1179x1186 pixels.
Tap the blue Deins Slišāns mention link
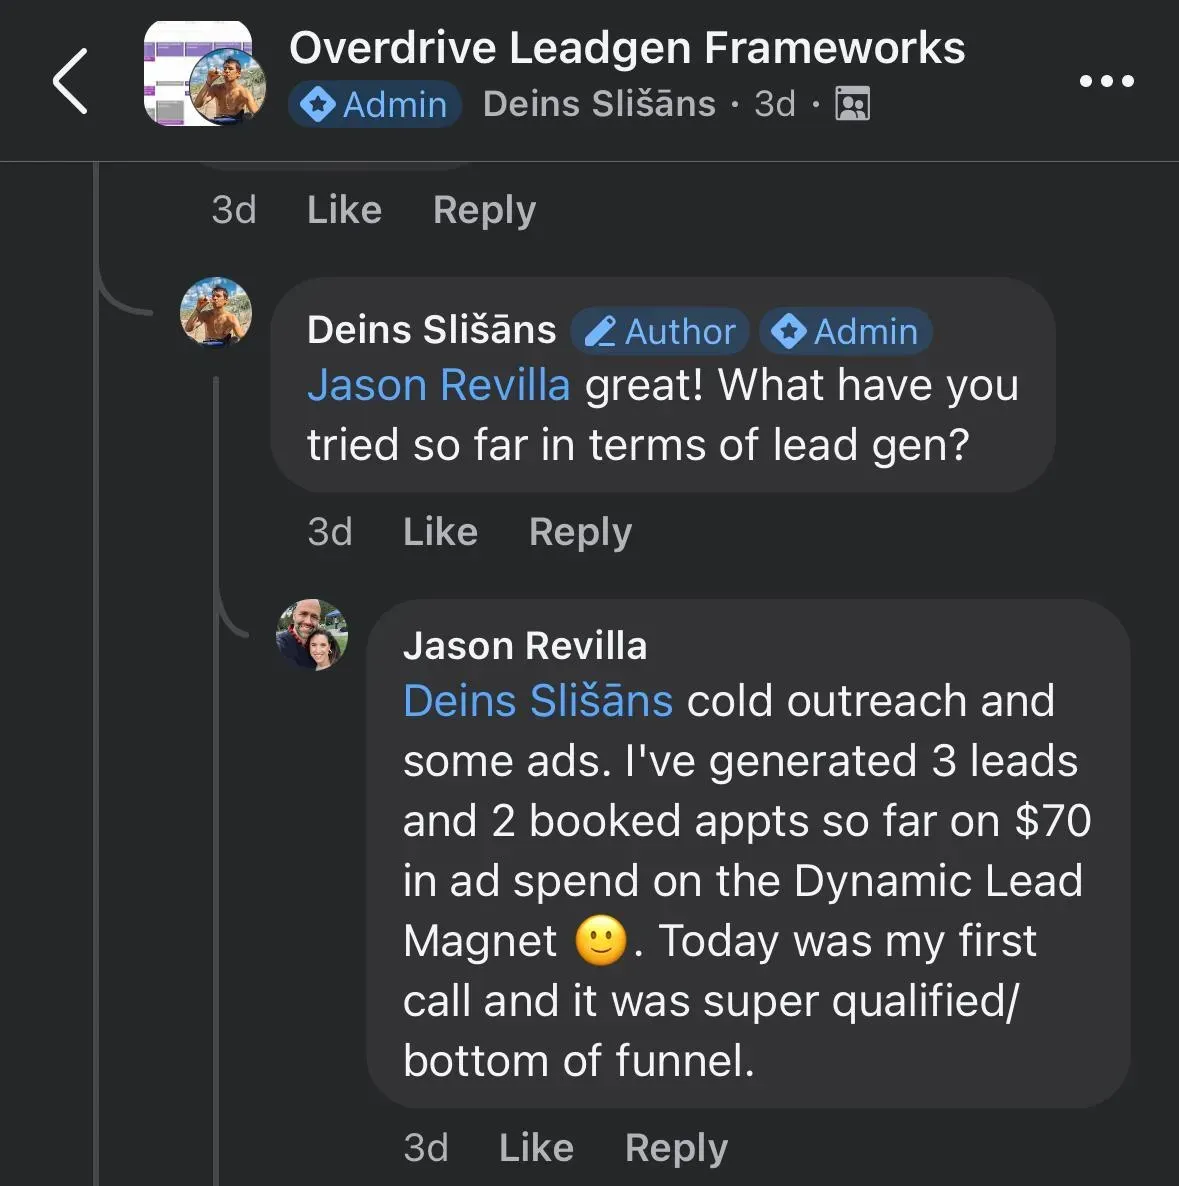coord(537,702)
